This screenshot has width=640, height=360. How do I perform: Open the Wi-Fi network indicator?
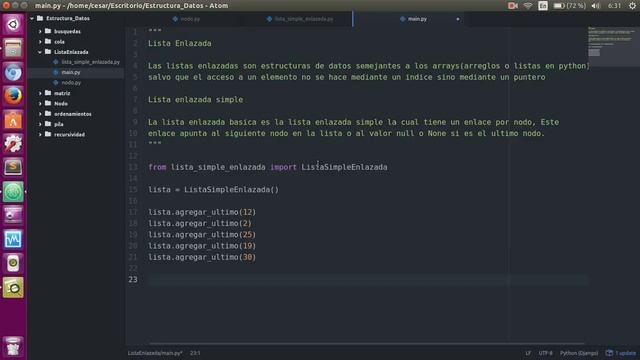coord(528,6)
